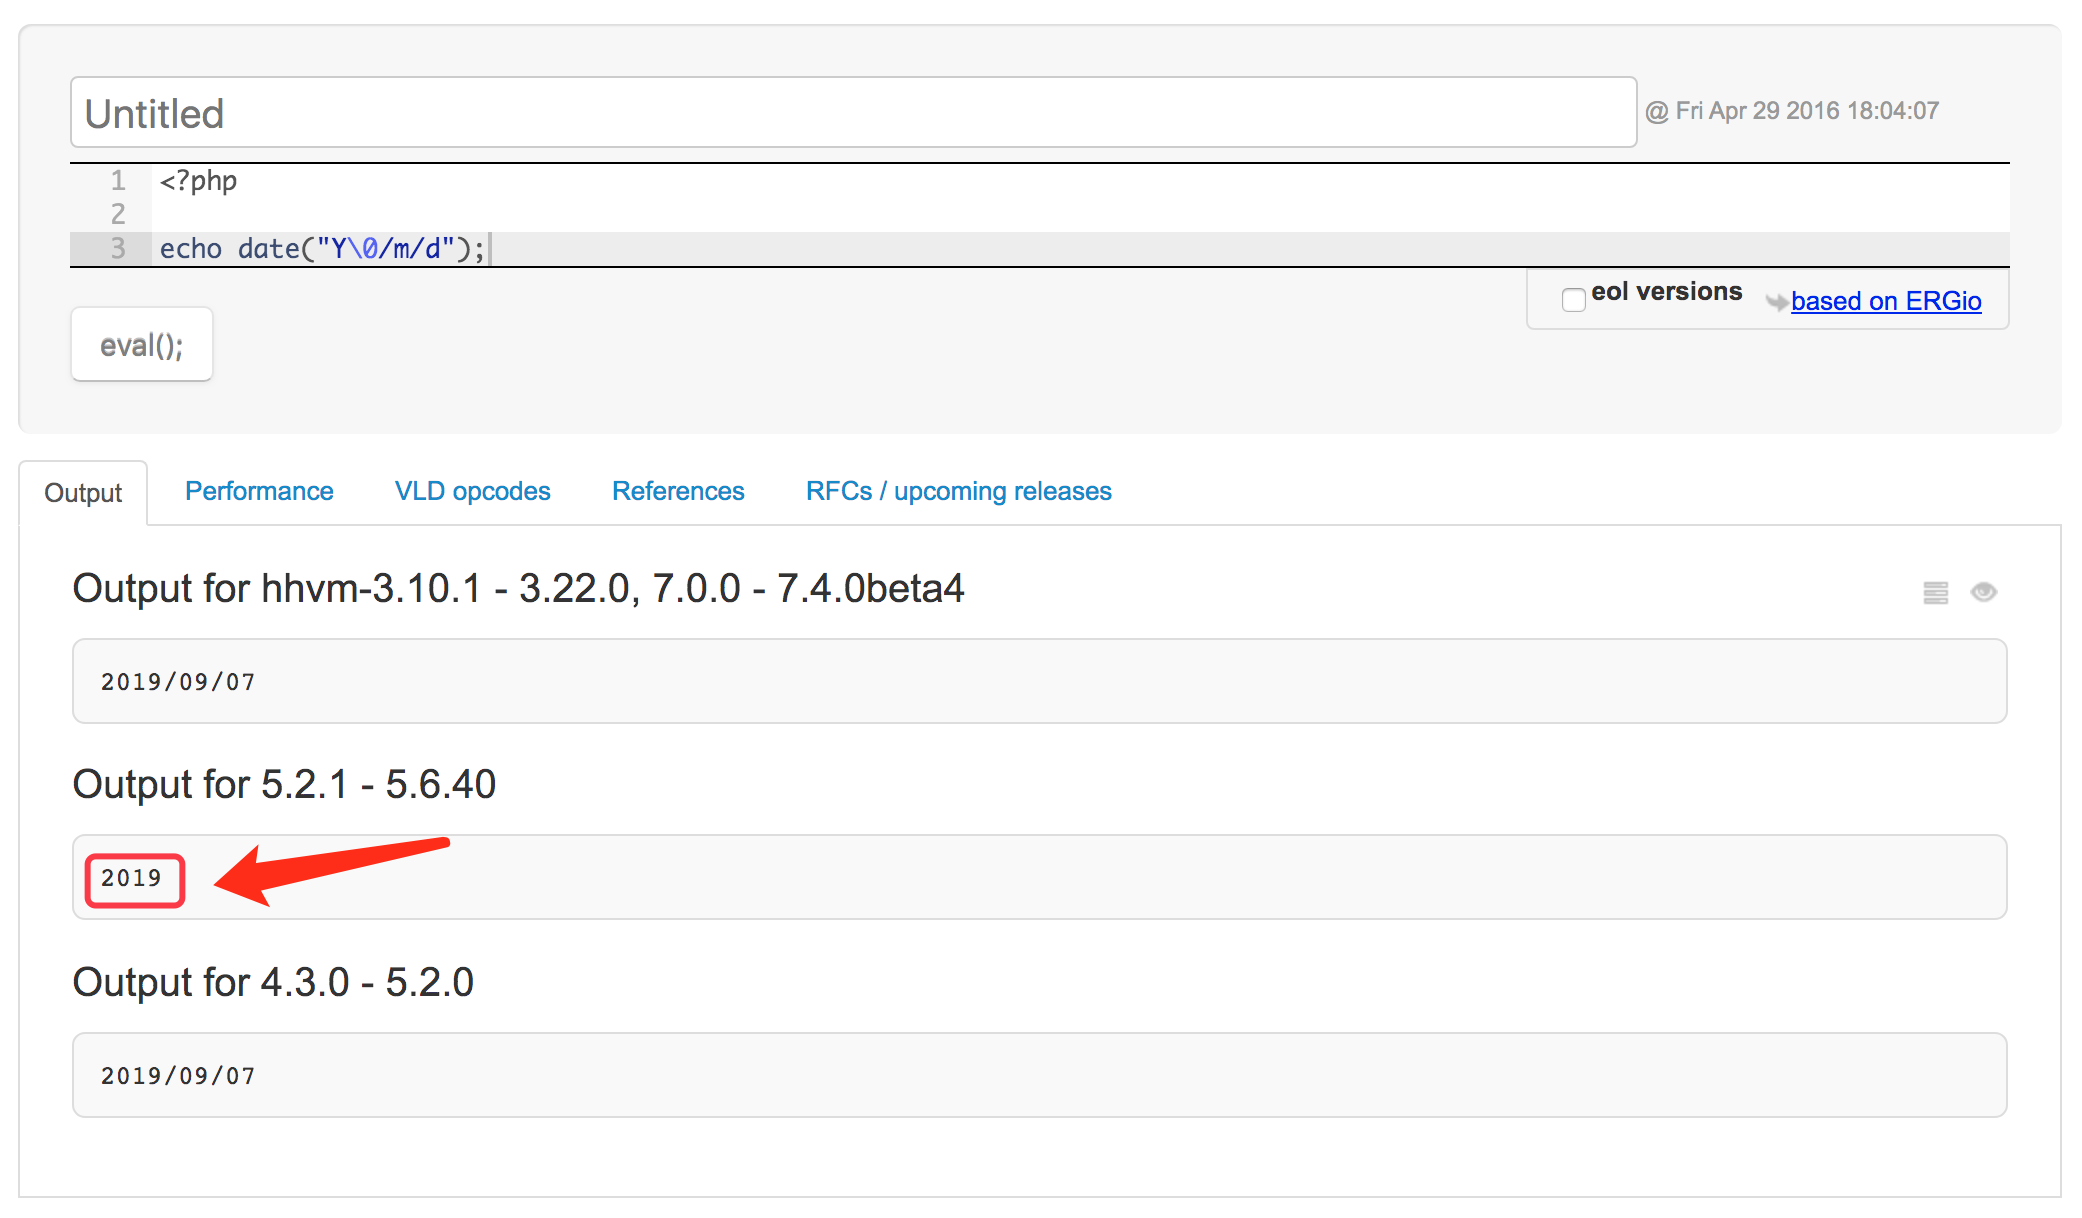
Task: Click output 2019/09/07 under hhvm heading
Action: click(x=178, y=682)
